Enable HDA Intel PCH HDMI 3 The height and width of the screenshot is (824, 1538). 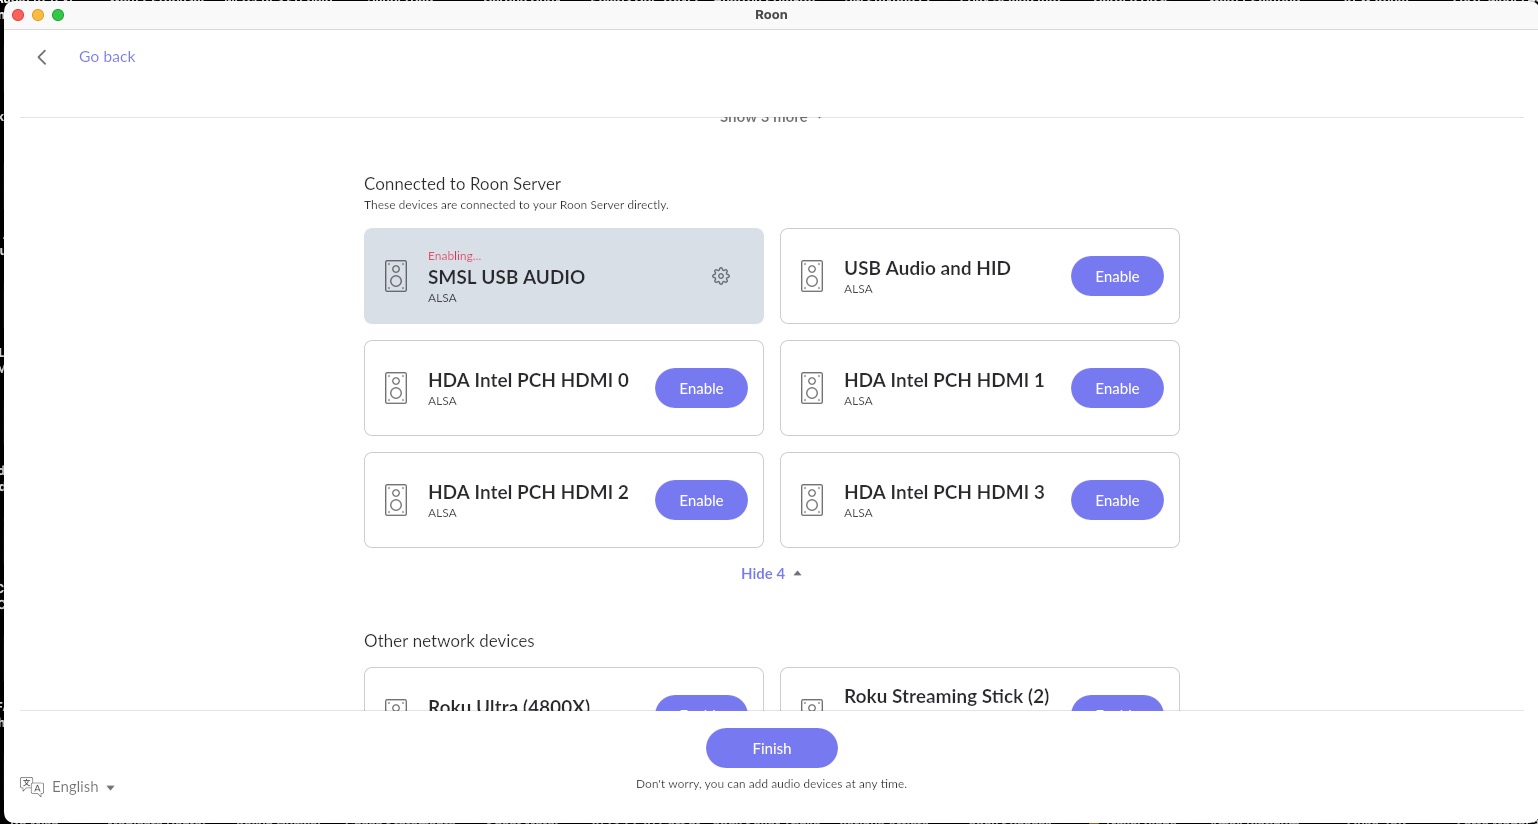pos(1117,500)
